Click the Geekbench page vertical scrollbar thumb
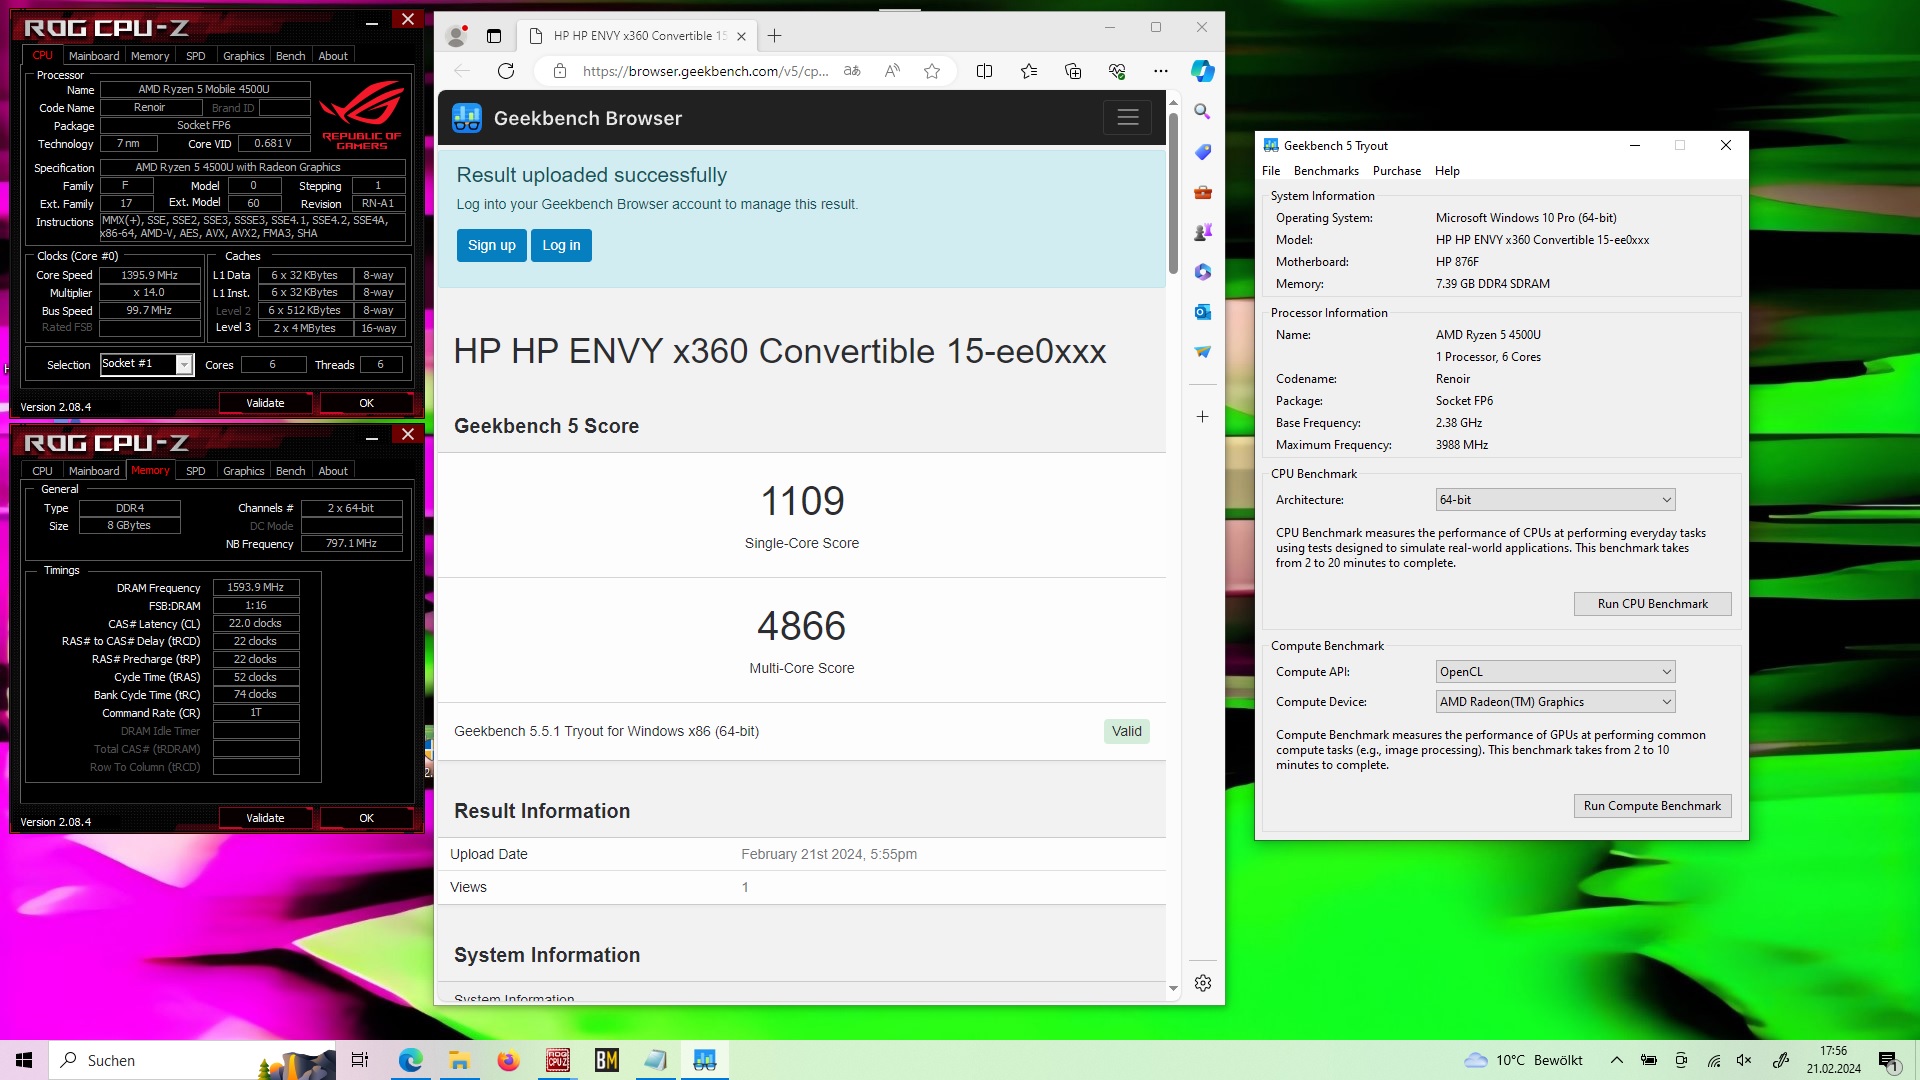 point(1173,193)
